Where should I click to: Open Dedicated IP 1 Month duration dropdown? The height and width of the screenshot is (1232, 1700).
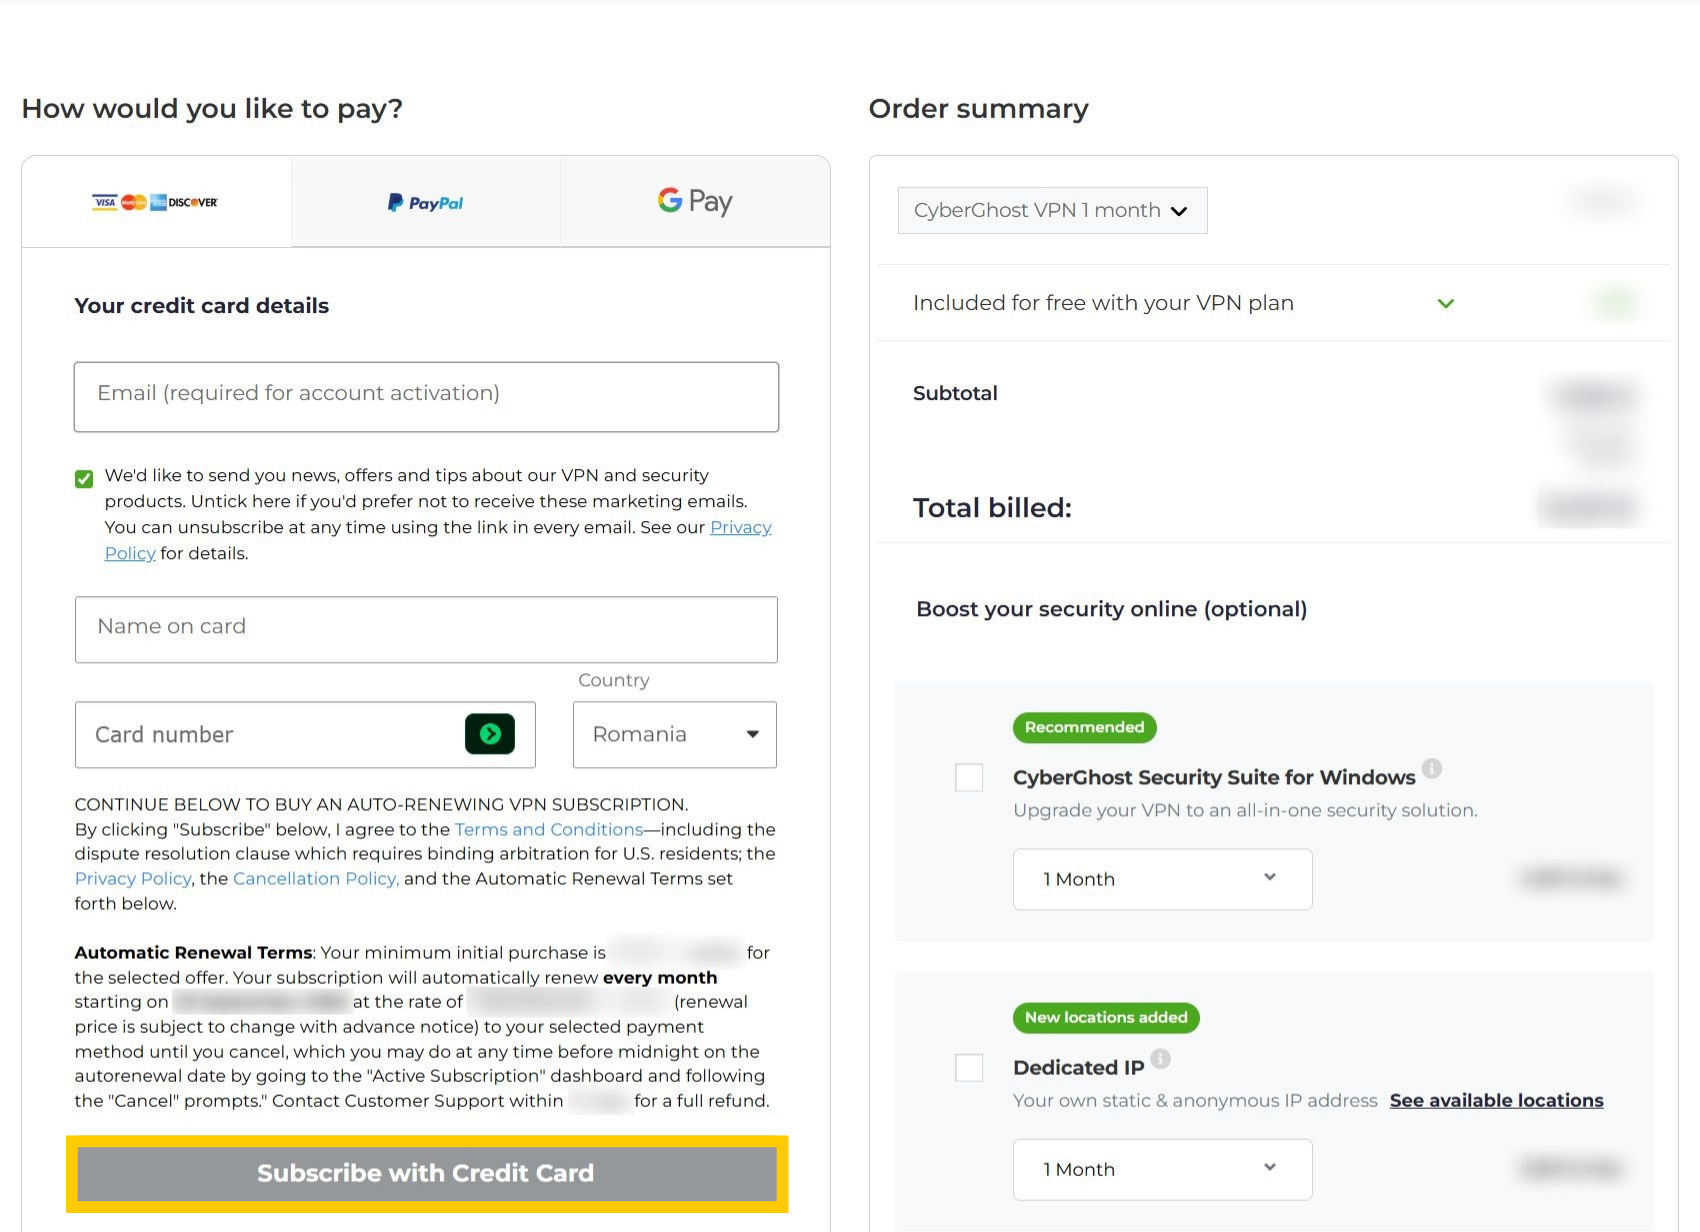pos(1162,1169)
